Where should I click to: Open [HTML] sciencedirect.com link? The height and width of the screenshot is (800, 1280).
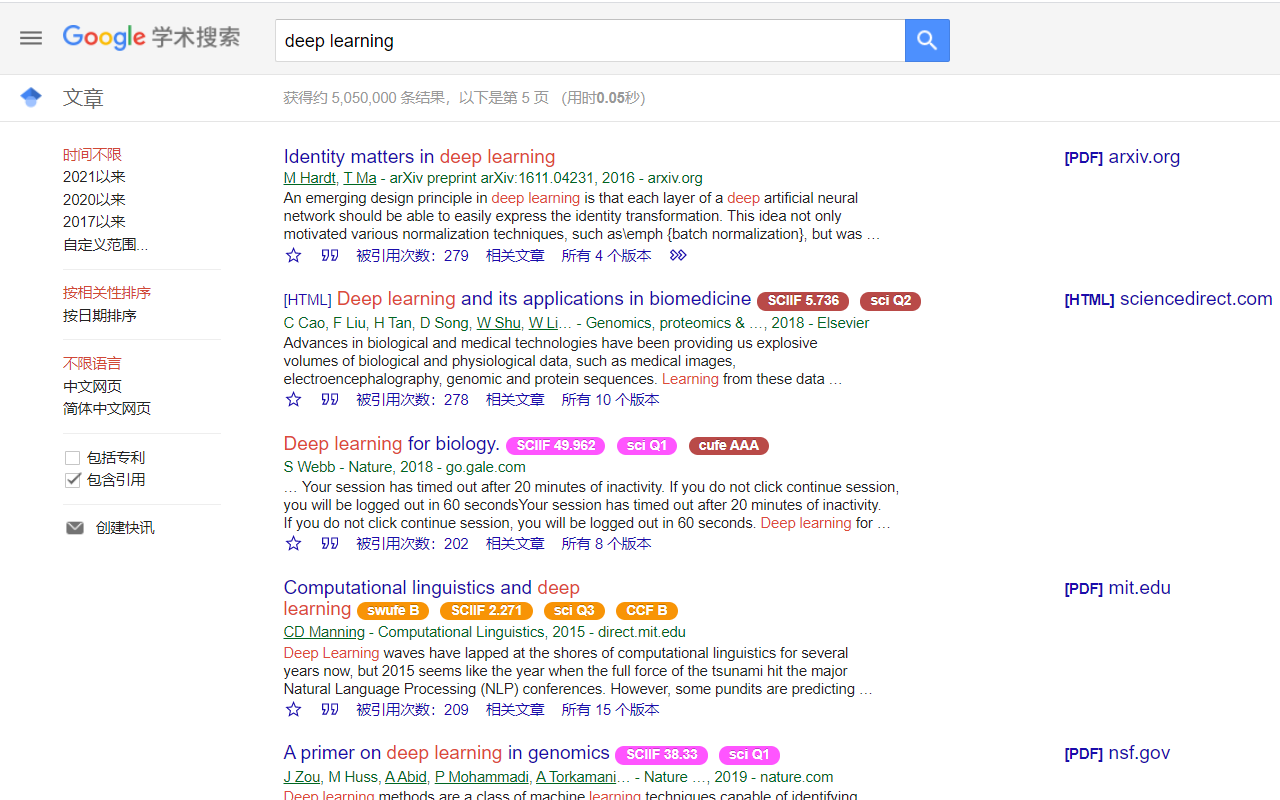pos(1168,298)
